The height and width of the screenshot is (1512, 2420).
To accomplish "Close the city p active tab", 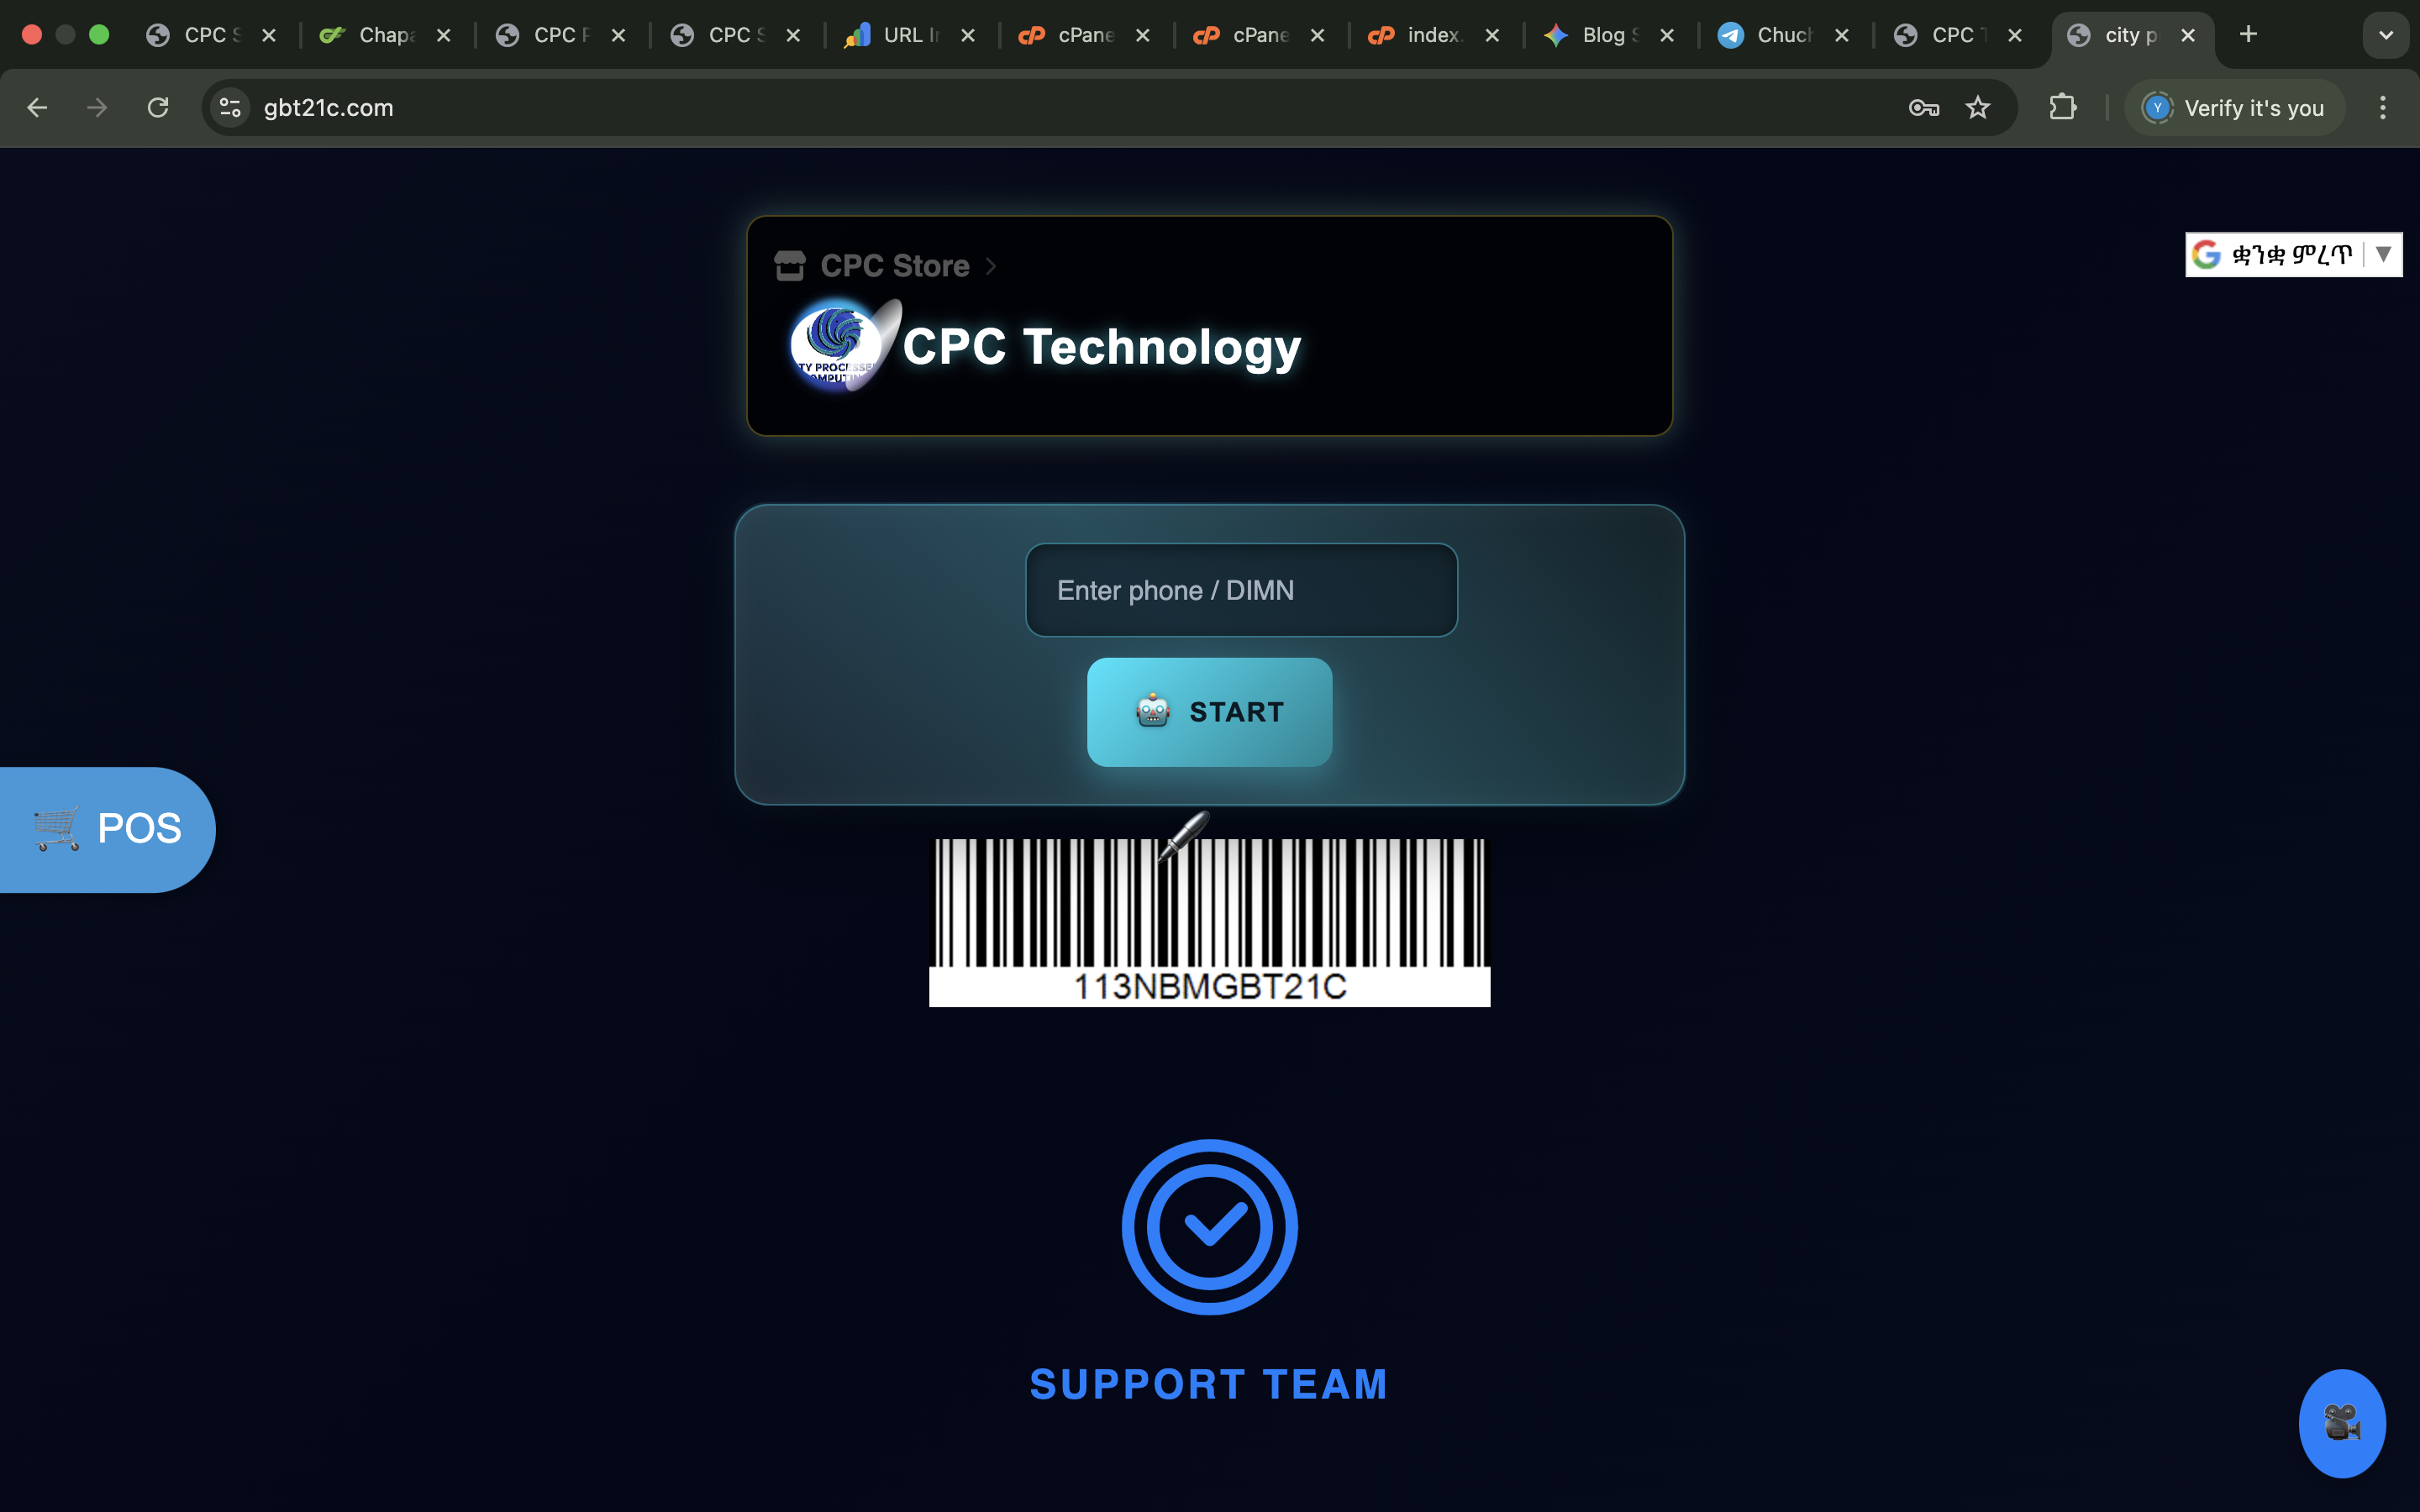I will (2188, 35).
